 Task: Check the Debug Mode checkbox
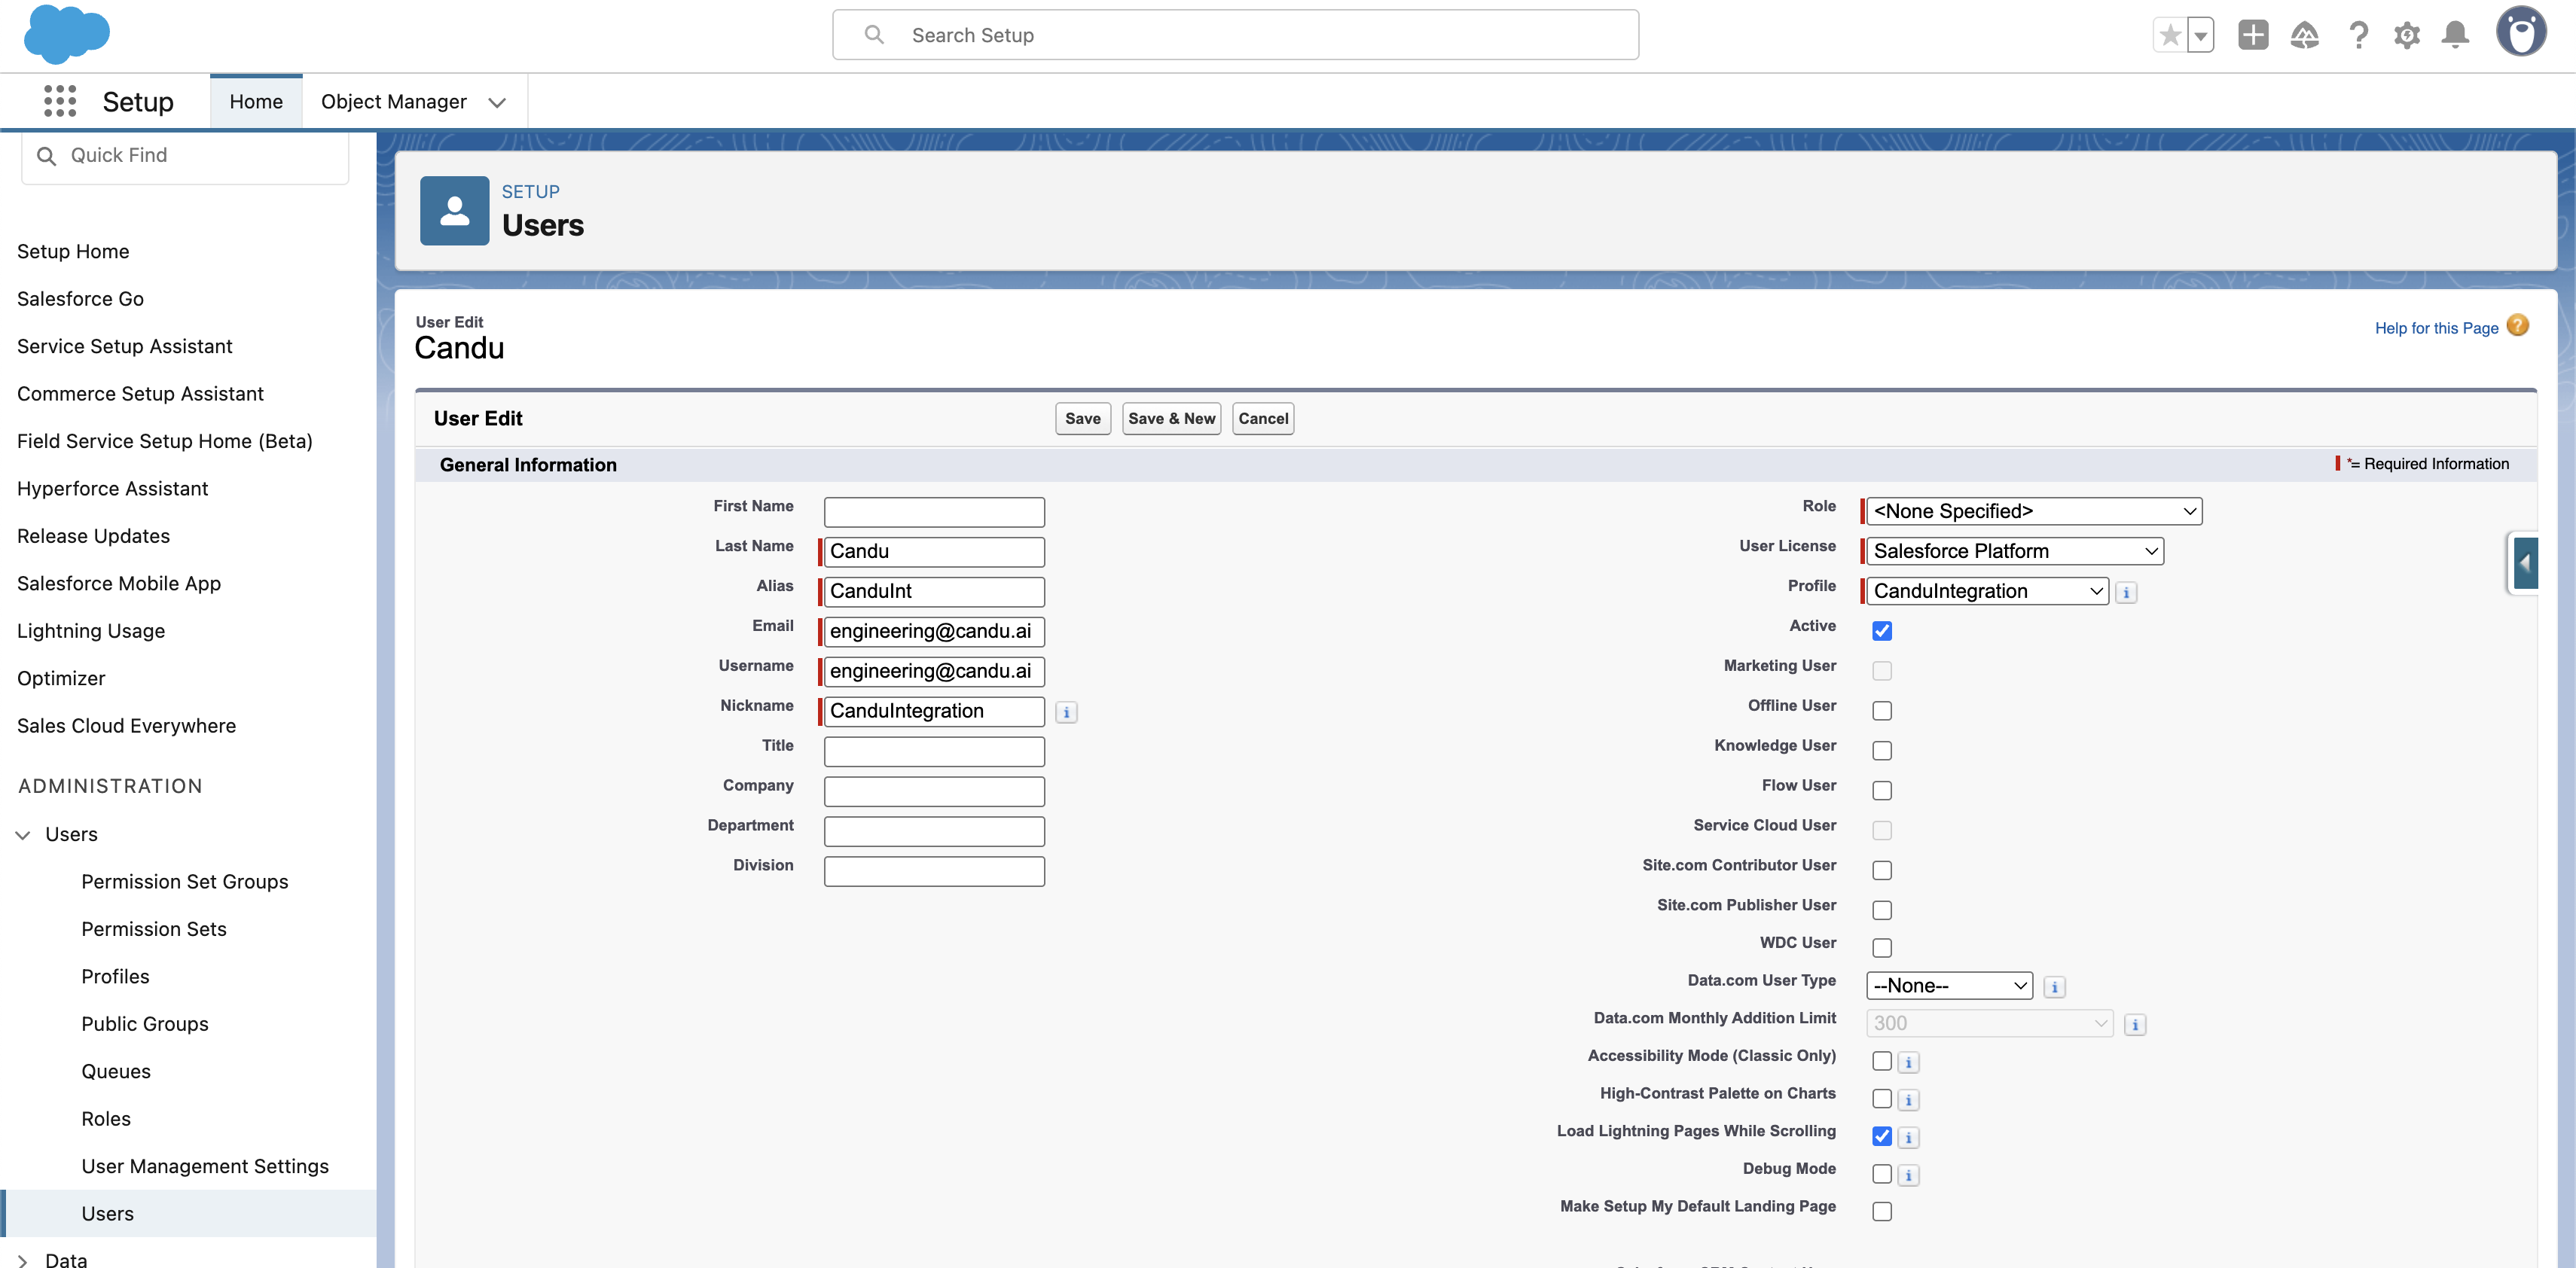[x=1881, y=1173]
